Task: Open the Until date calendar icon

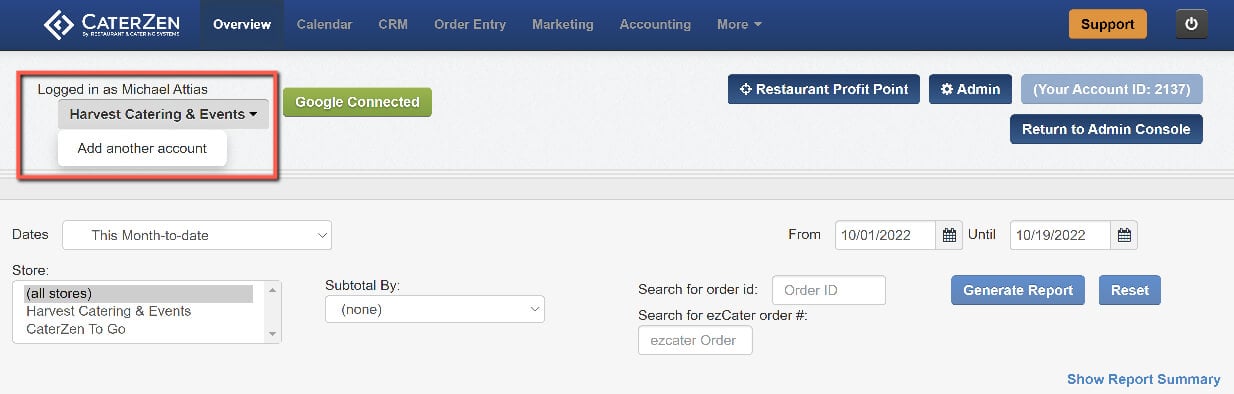Action: tap(1124, 235)
